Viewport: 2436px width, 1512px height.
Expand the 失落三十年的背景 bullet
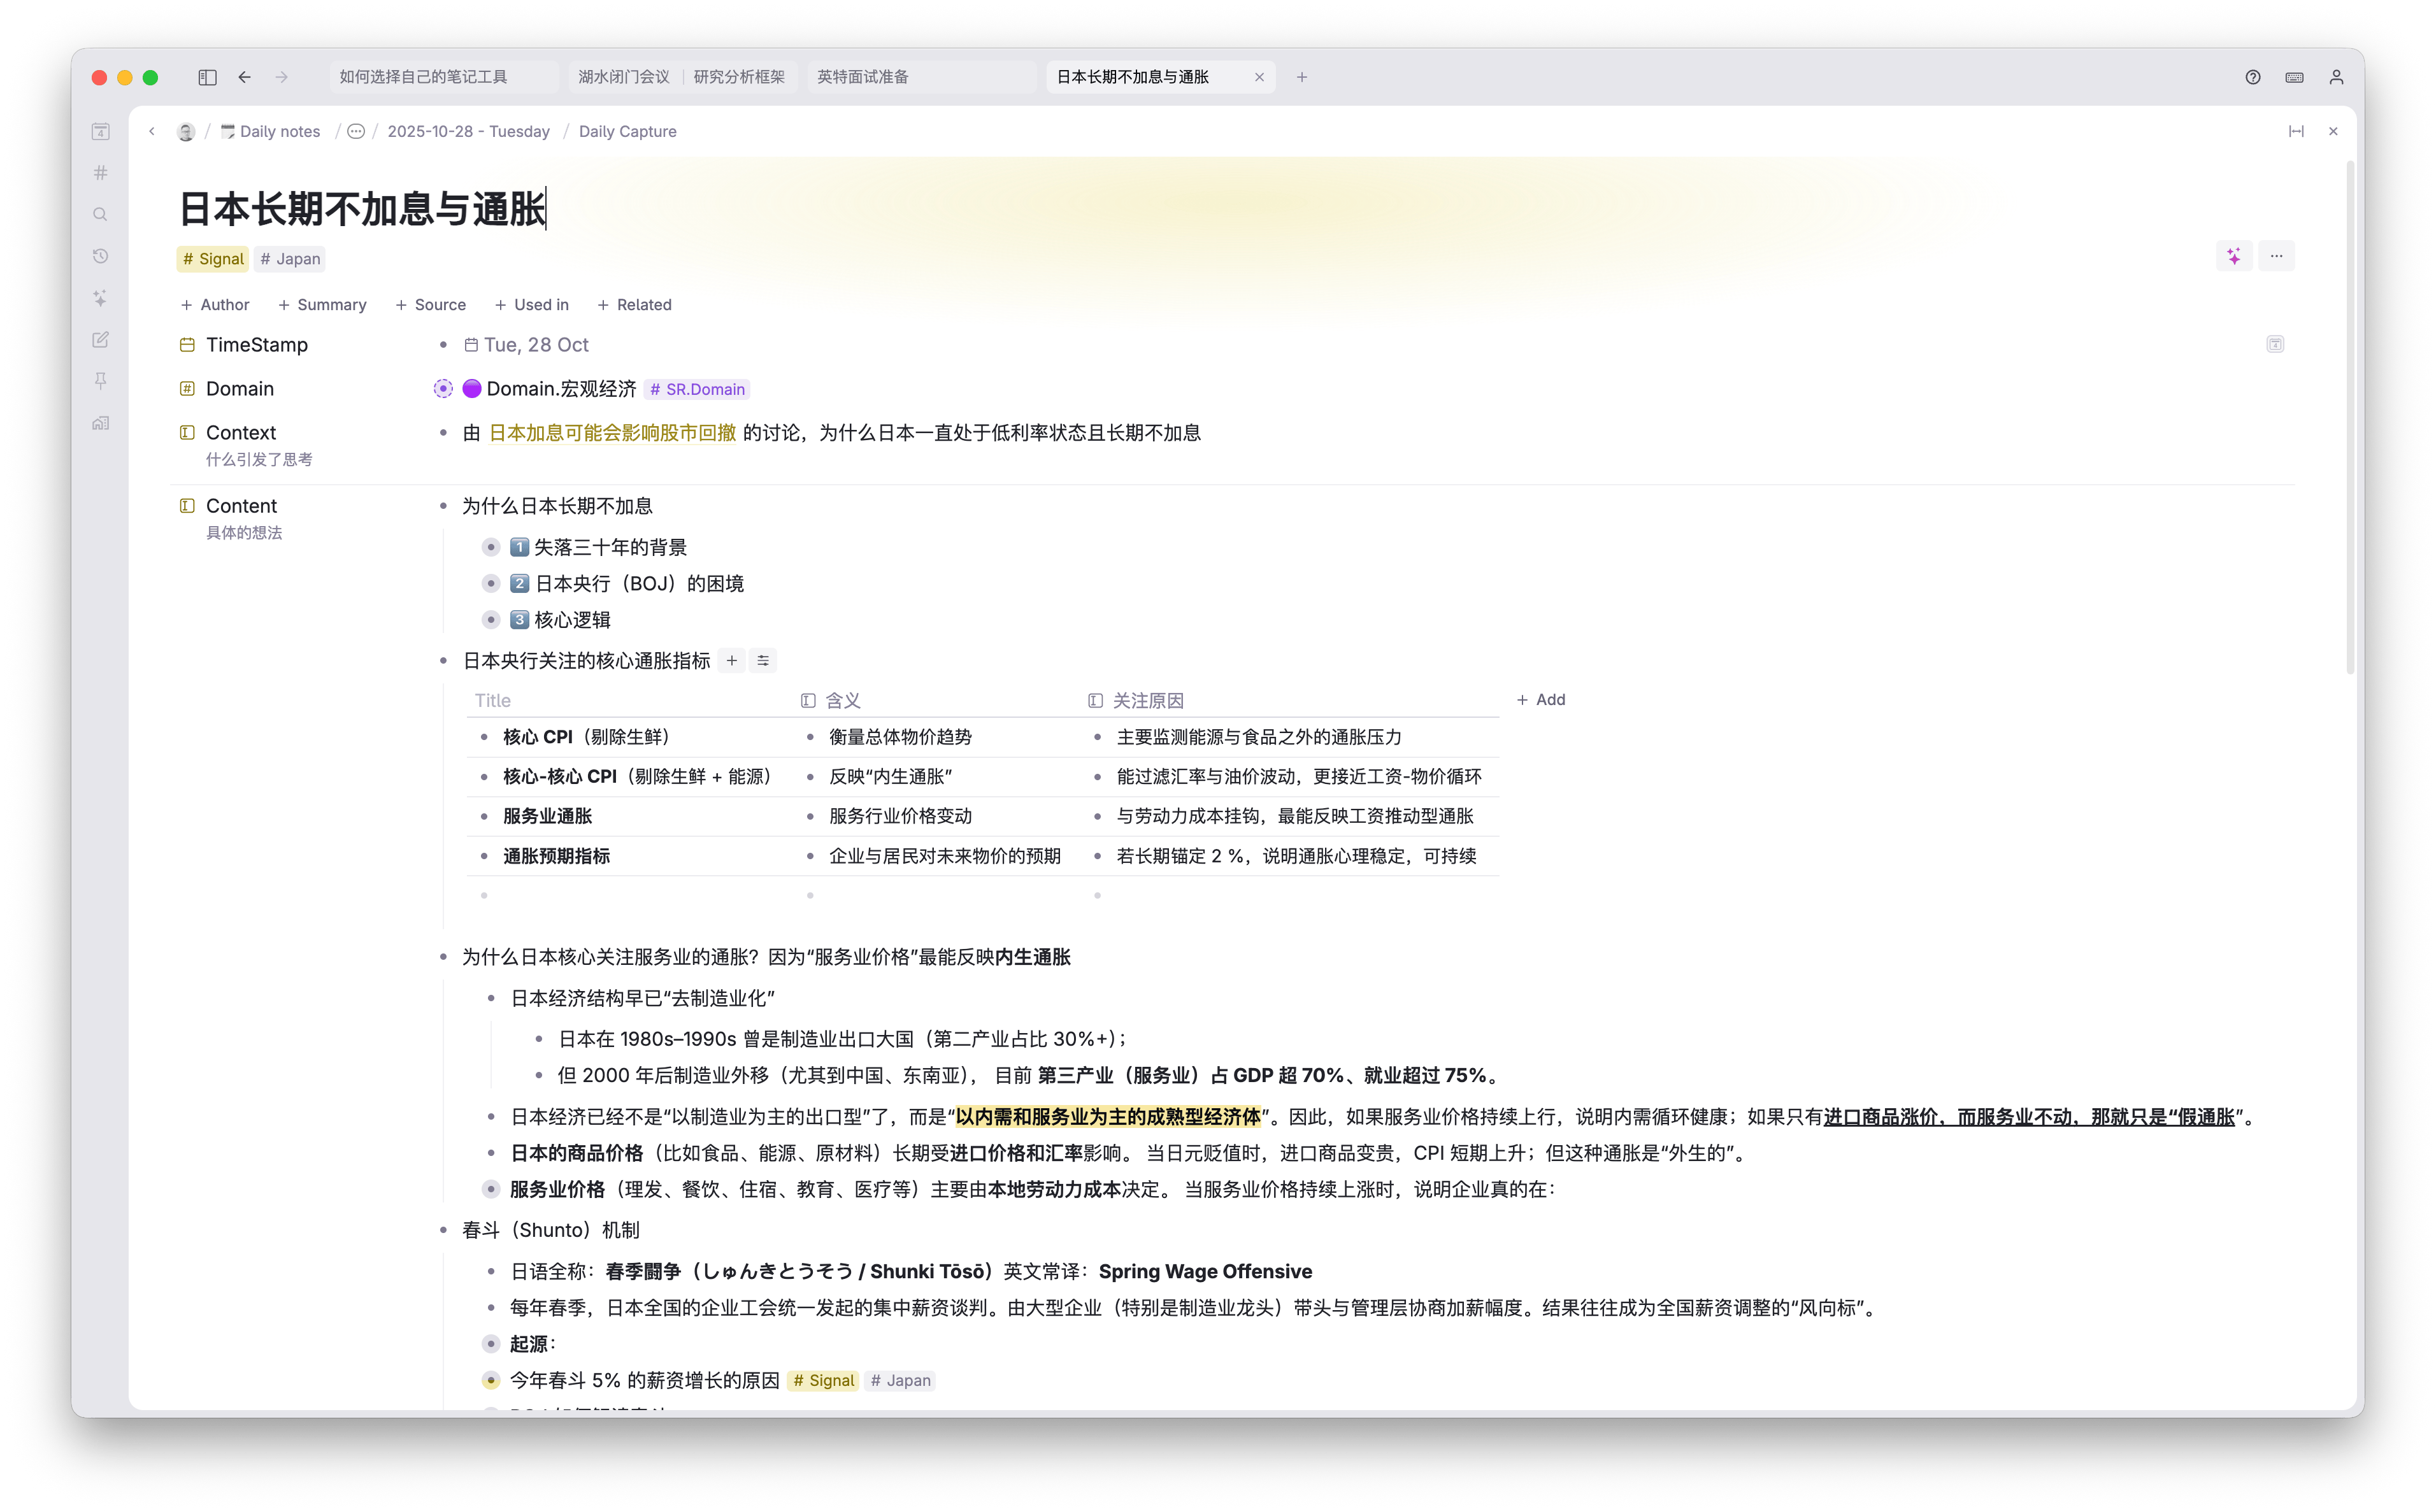(491, 547)
